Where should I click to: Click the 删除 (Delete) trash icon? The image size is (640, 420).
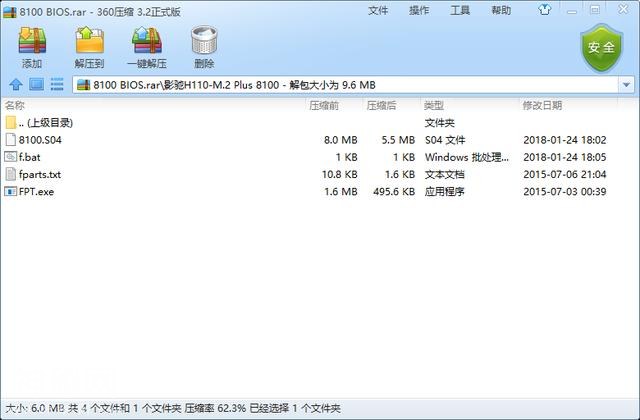204,45
